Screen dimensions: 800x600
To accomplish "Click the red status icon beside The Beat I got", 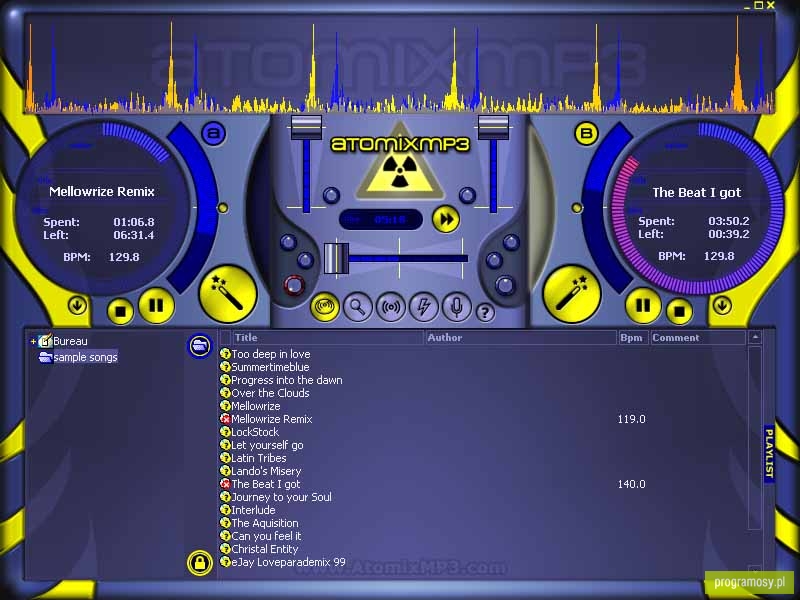I will click(x=225, y=484).
